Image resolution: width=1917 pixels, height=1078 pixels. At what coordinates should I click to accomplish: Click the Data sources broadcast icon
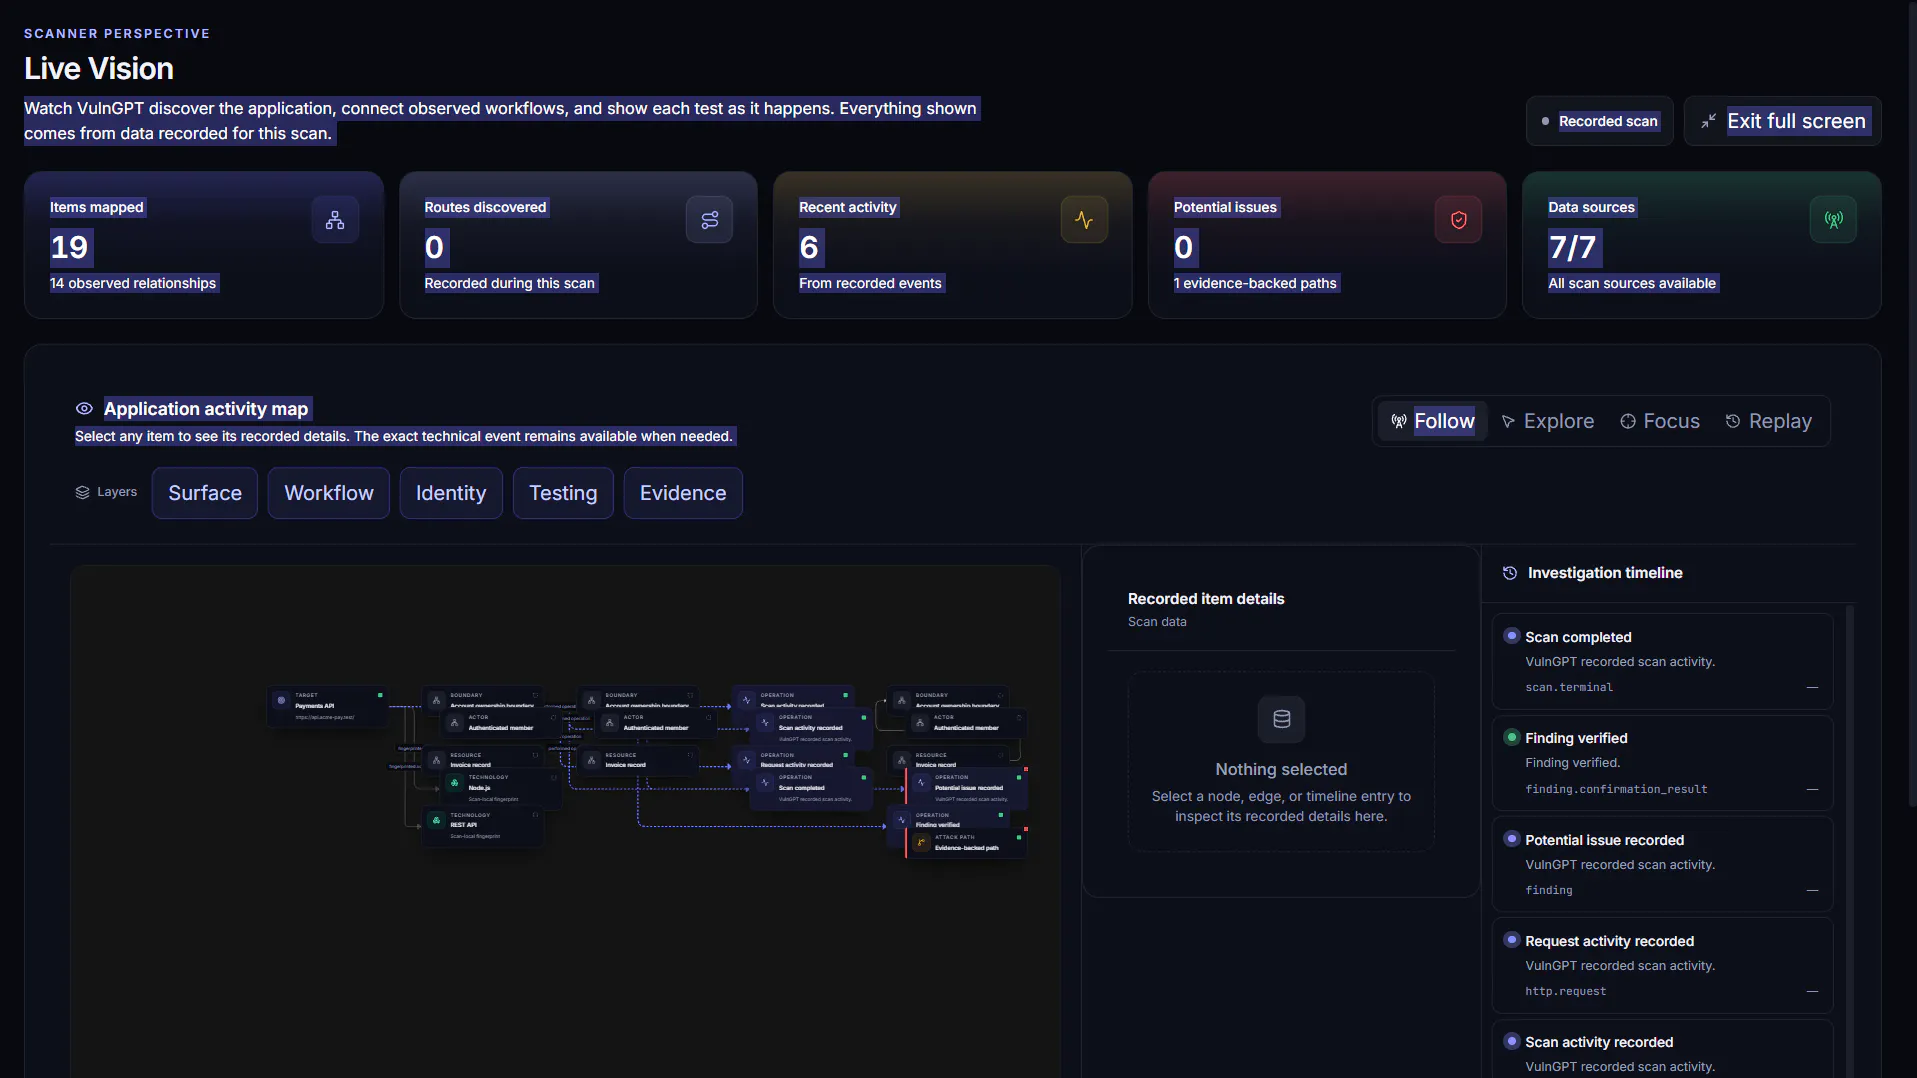pyautogui.click(x=1834, y=220)
